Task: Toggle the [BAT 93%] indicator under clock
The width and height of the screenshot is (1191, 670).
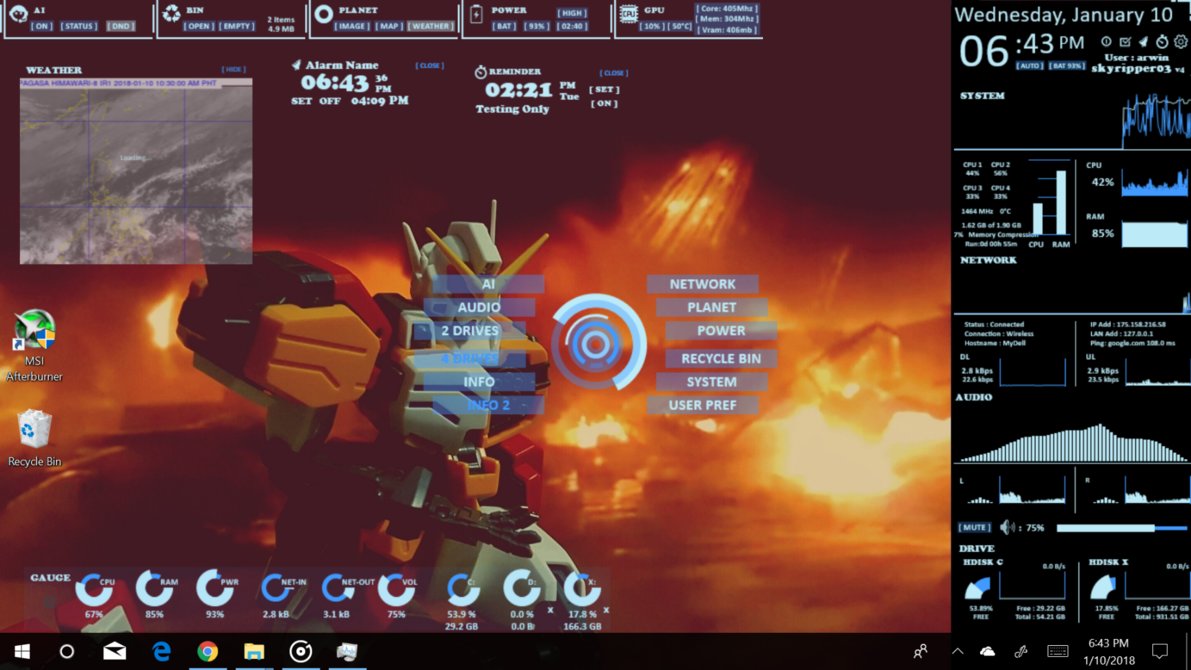Action: 1066,66
